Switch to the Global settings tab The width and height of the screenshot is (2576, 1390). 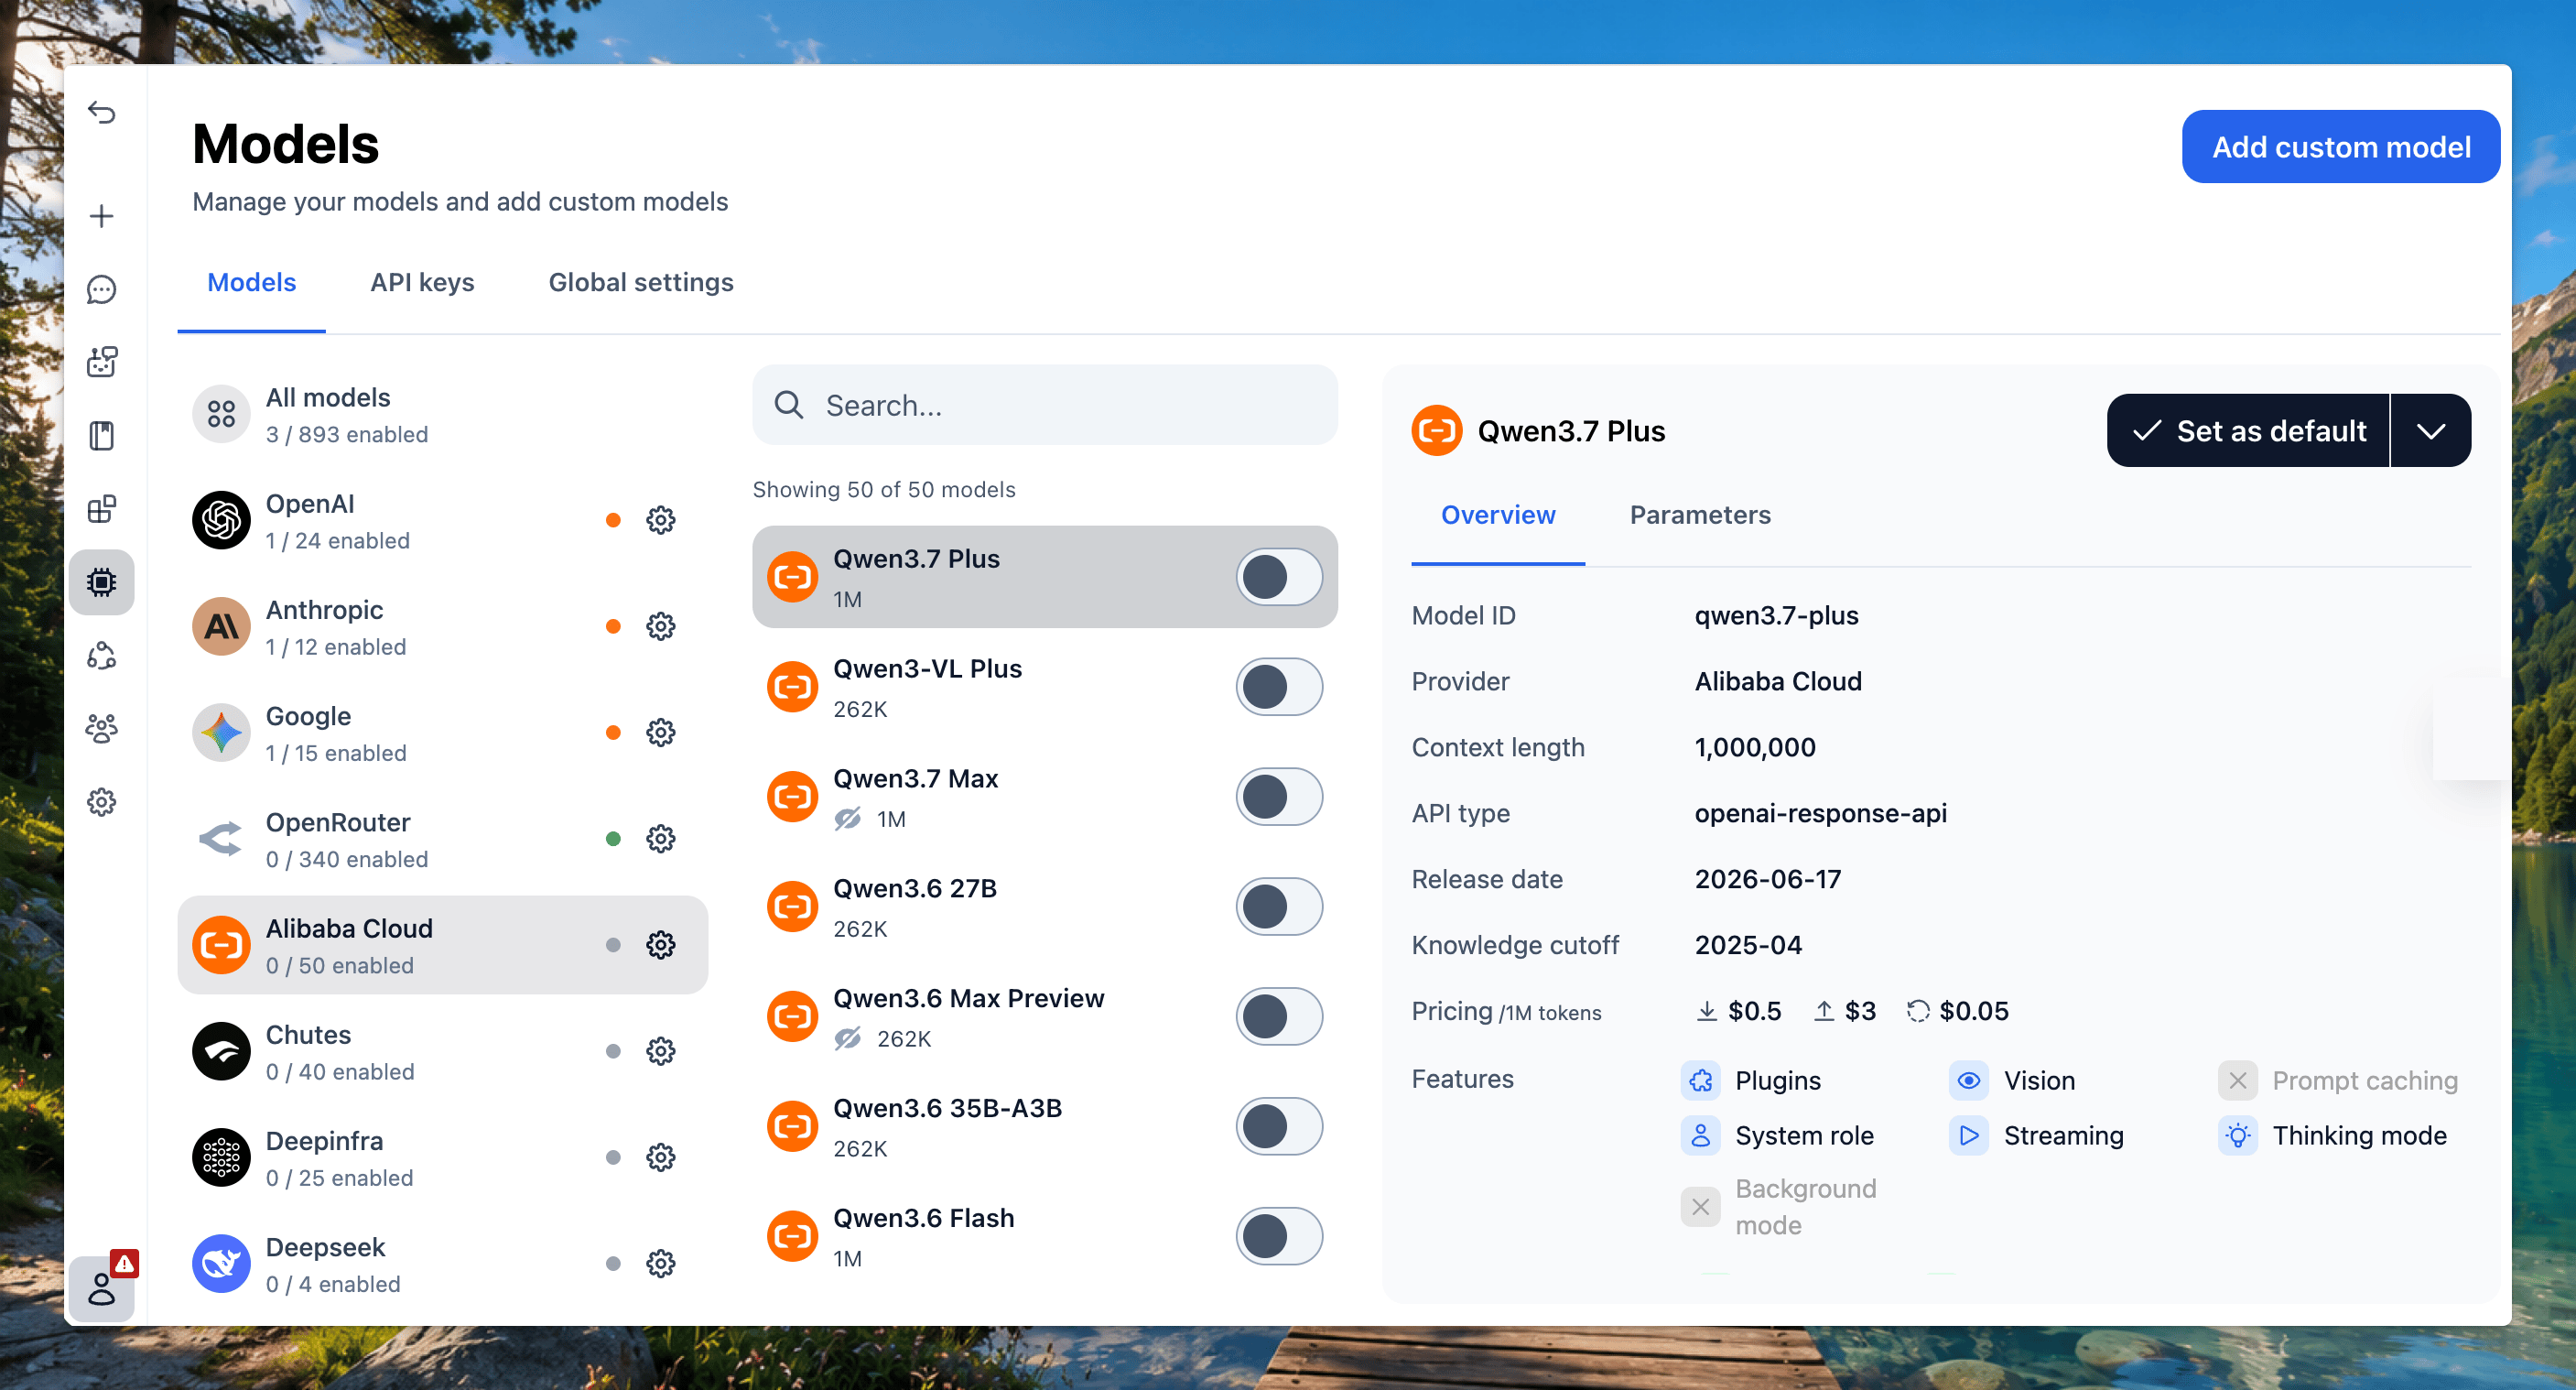(x=641, y=283)
